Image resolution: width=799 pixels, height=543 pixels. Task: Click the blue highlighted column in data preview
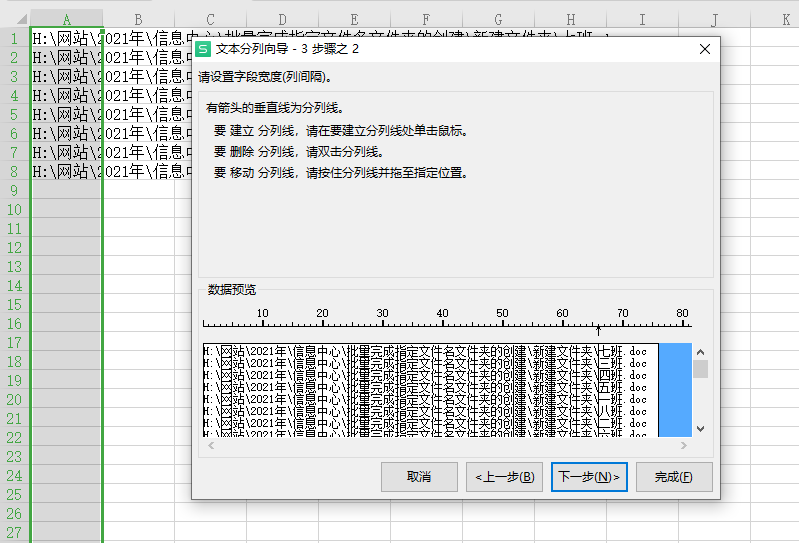pyautogui.click(x=674, y=390)
